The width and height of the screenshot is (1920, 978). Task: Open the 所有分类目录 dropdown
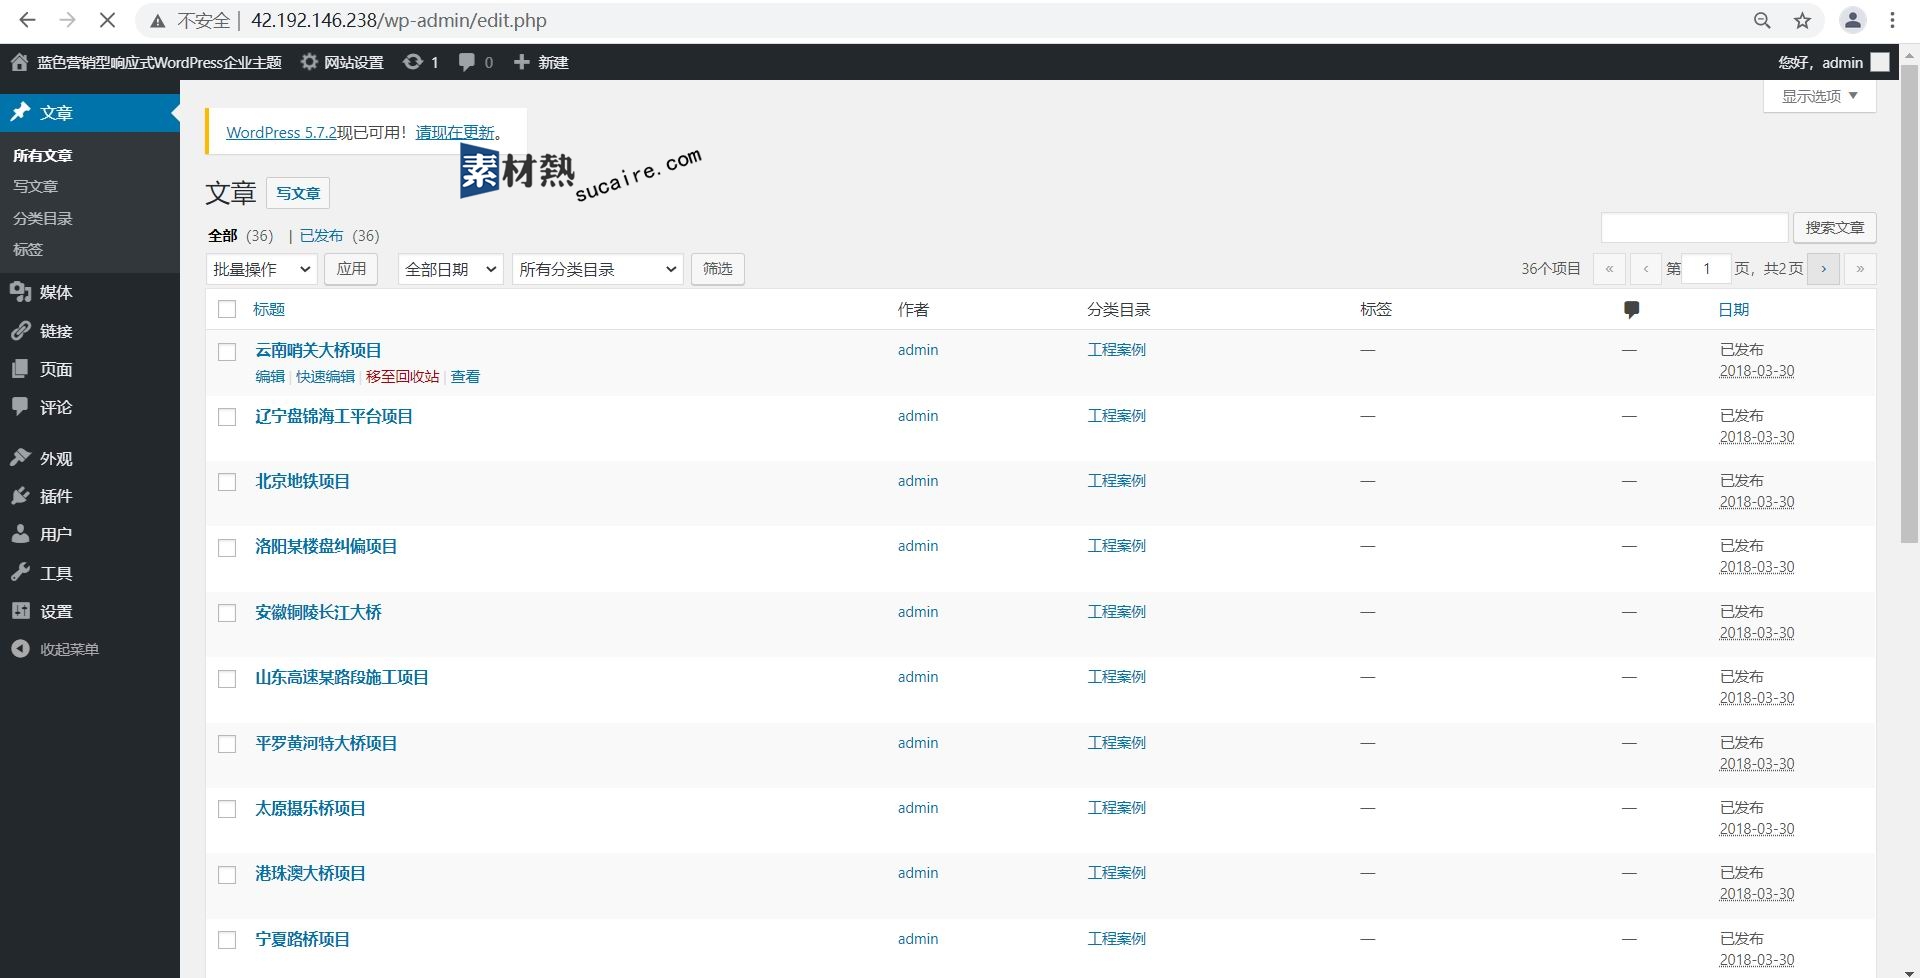[598, 269]
